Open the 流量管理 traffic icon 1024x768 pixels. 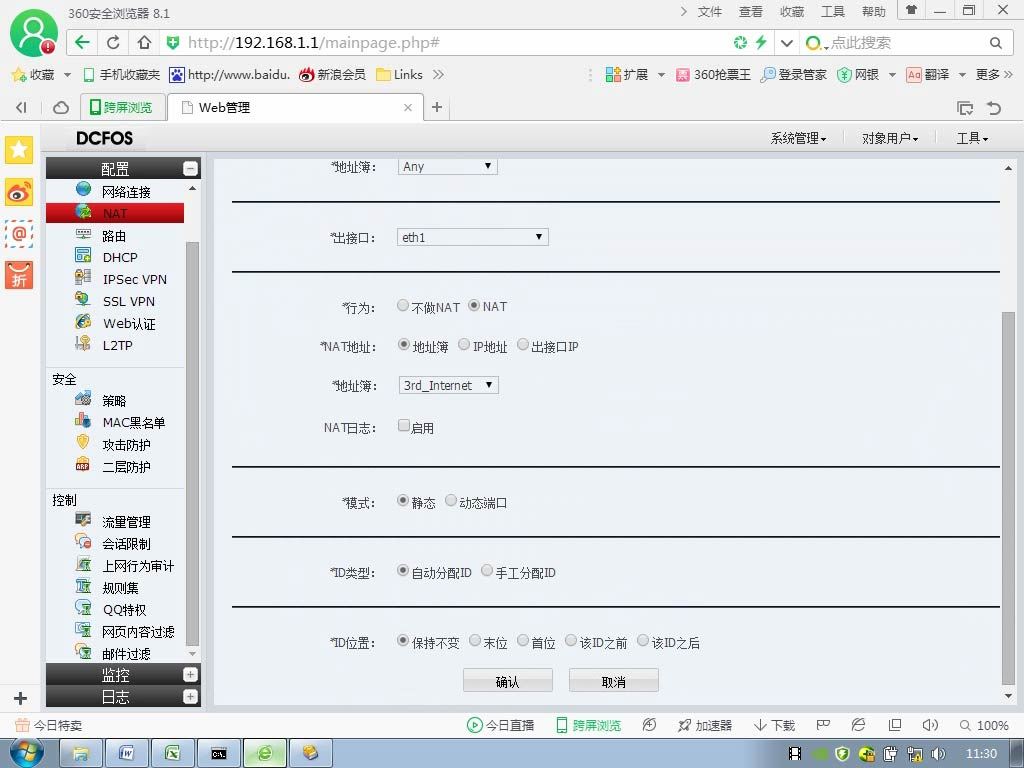(x=83, y=520)
